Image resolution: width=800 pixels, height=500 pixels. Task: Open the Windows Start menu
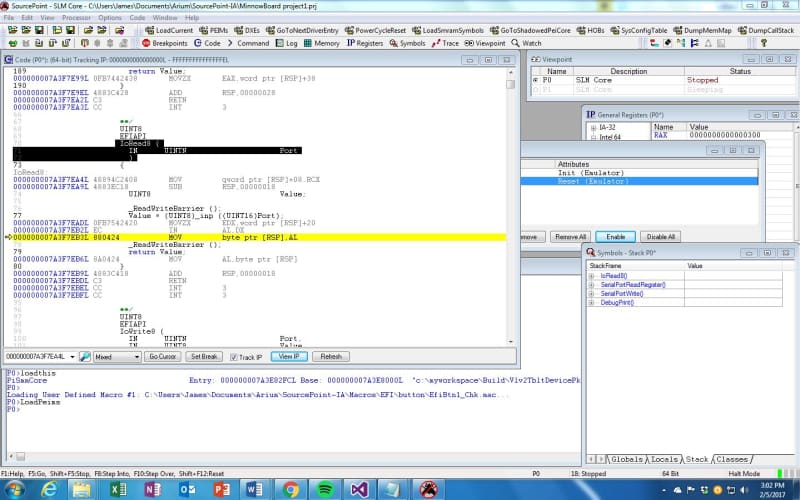tap(14, 490)
